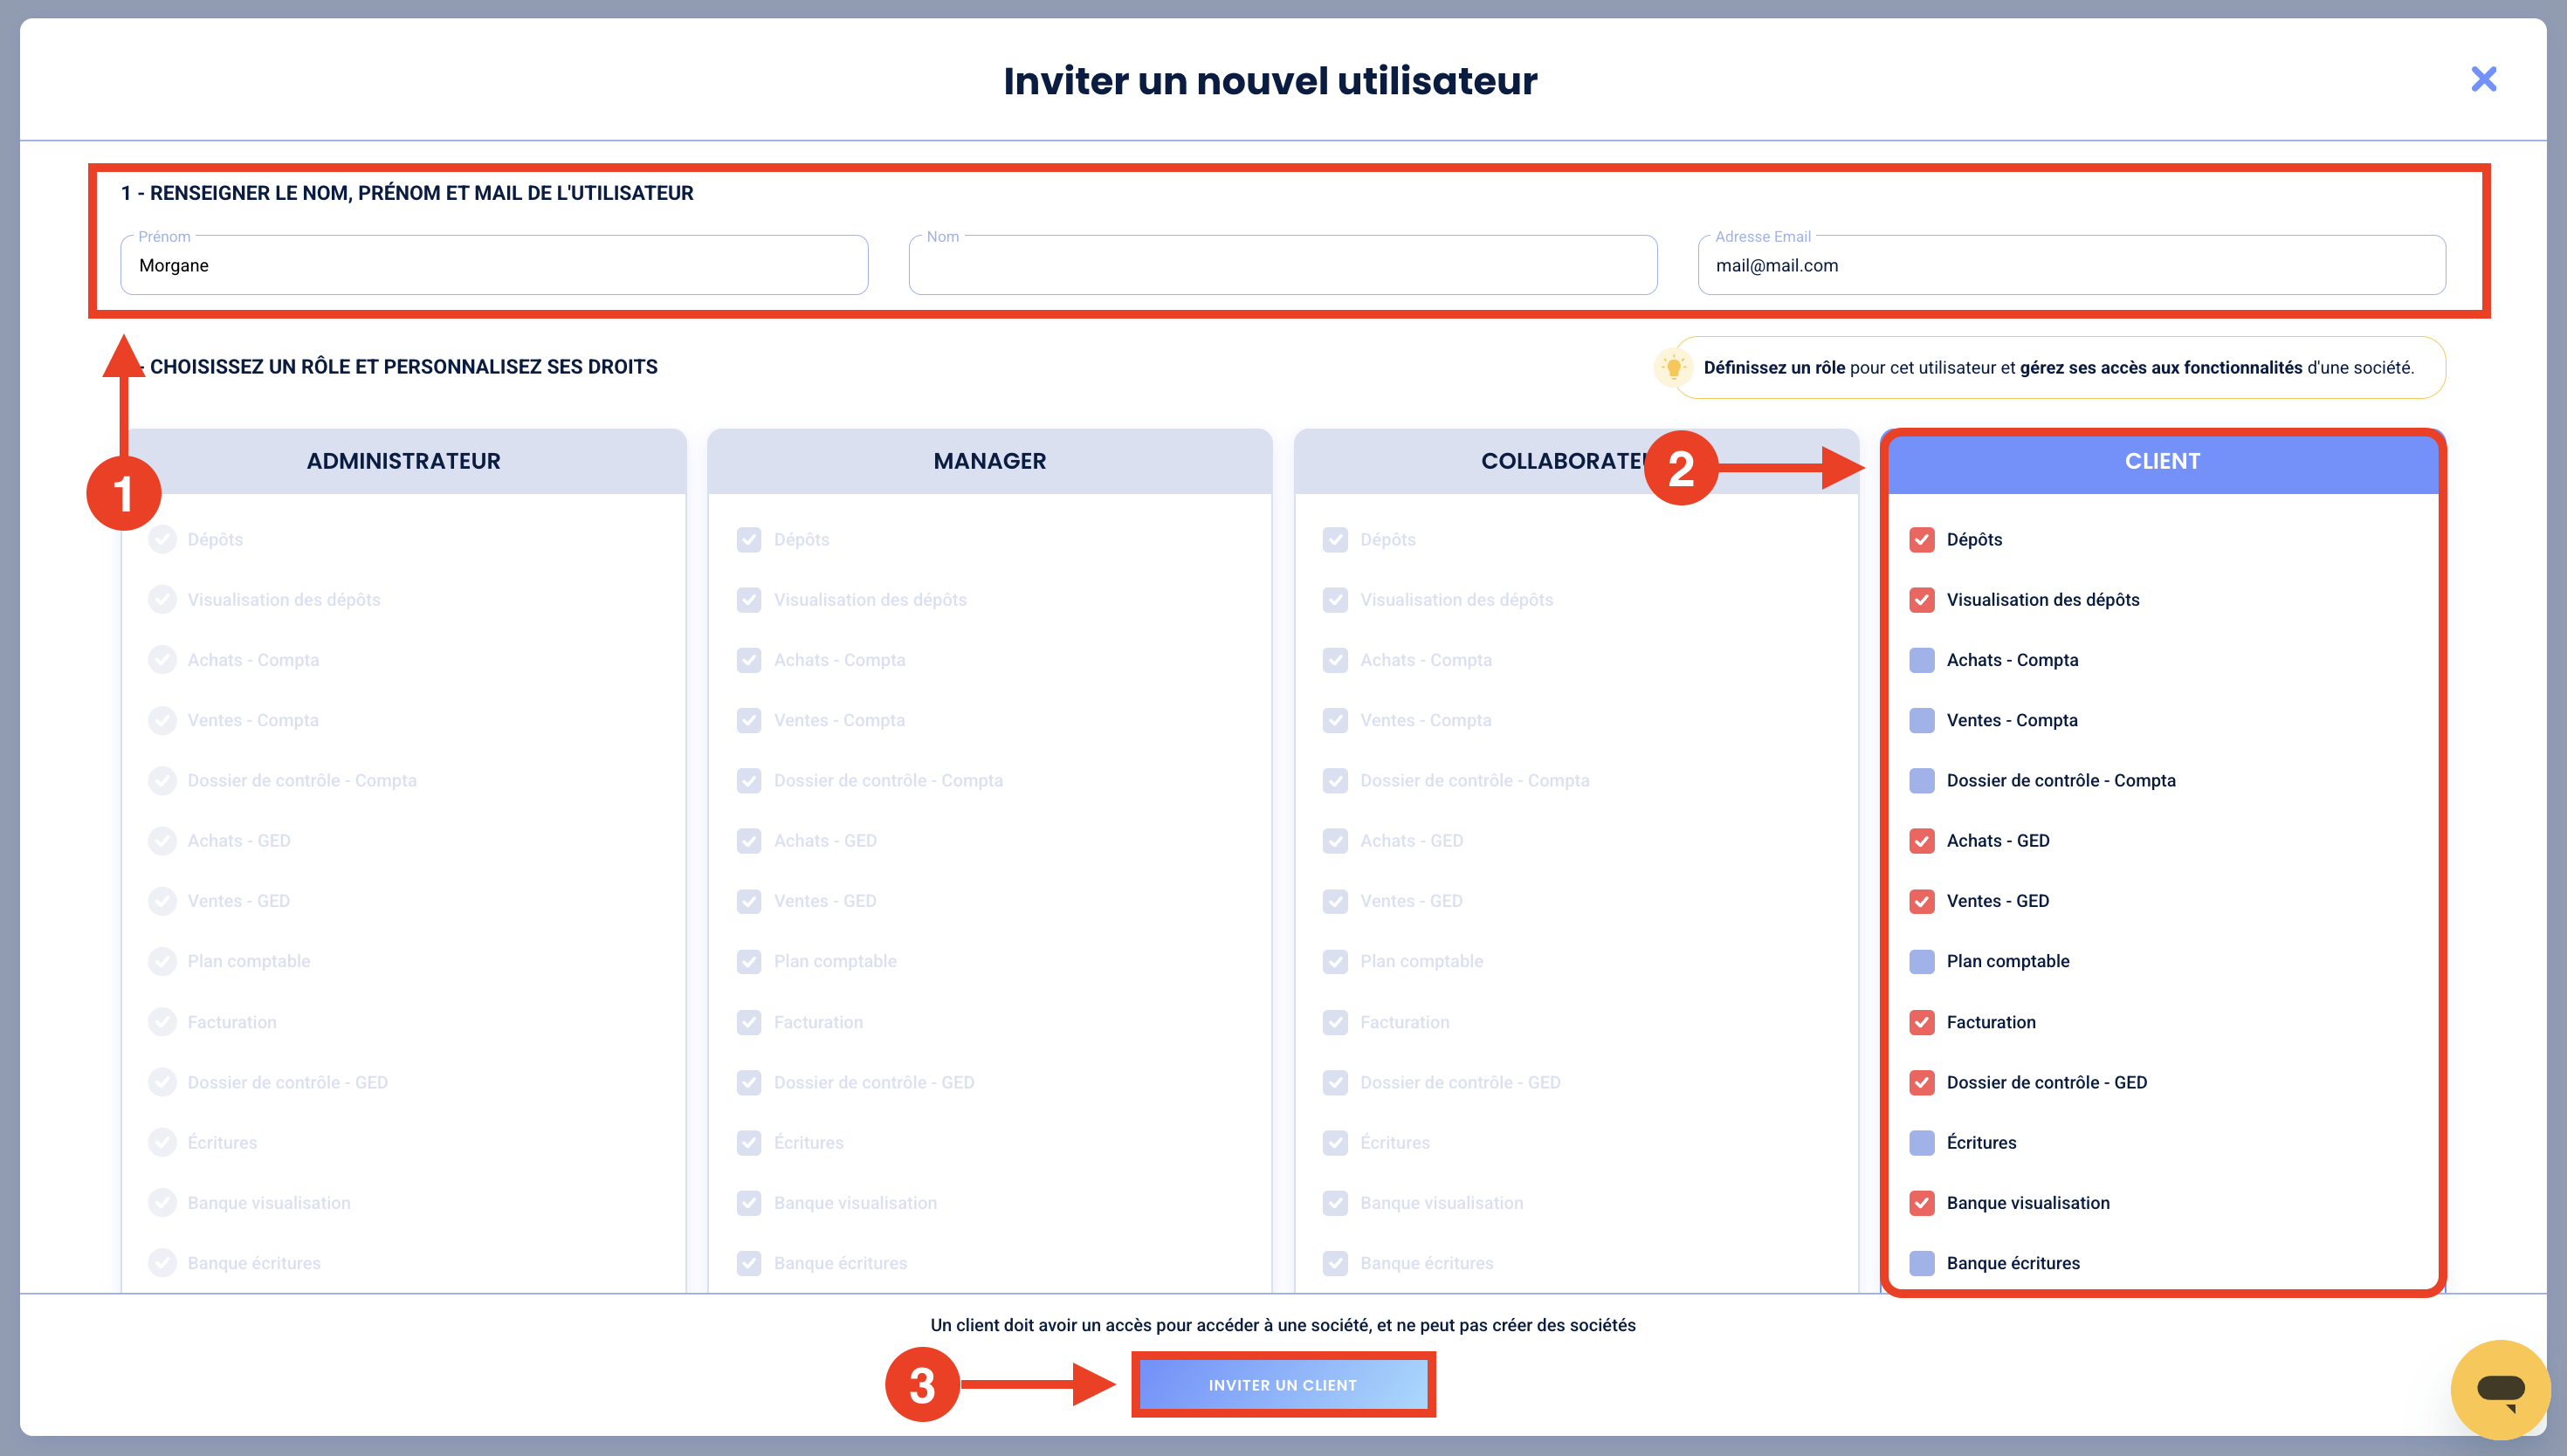Toggle Manager Ventes - Compta checkbox

749,720
